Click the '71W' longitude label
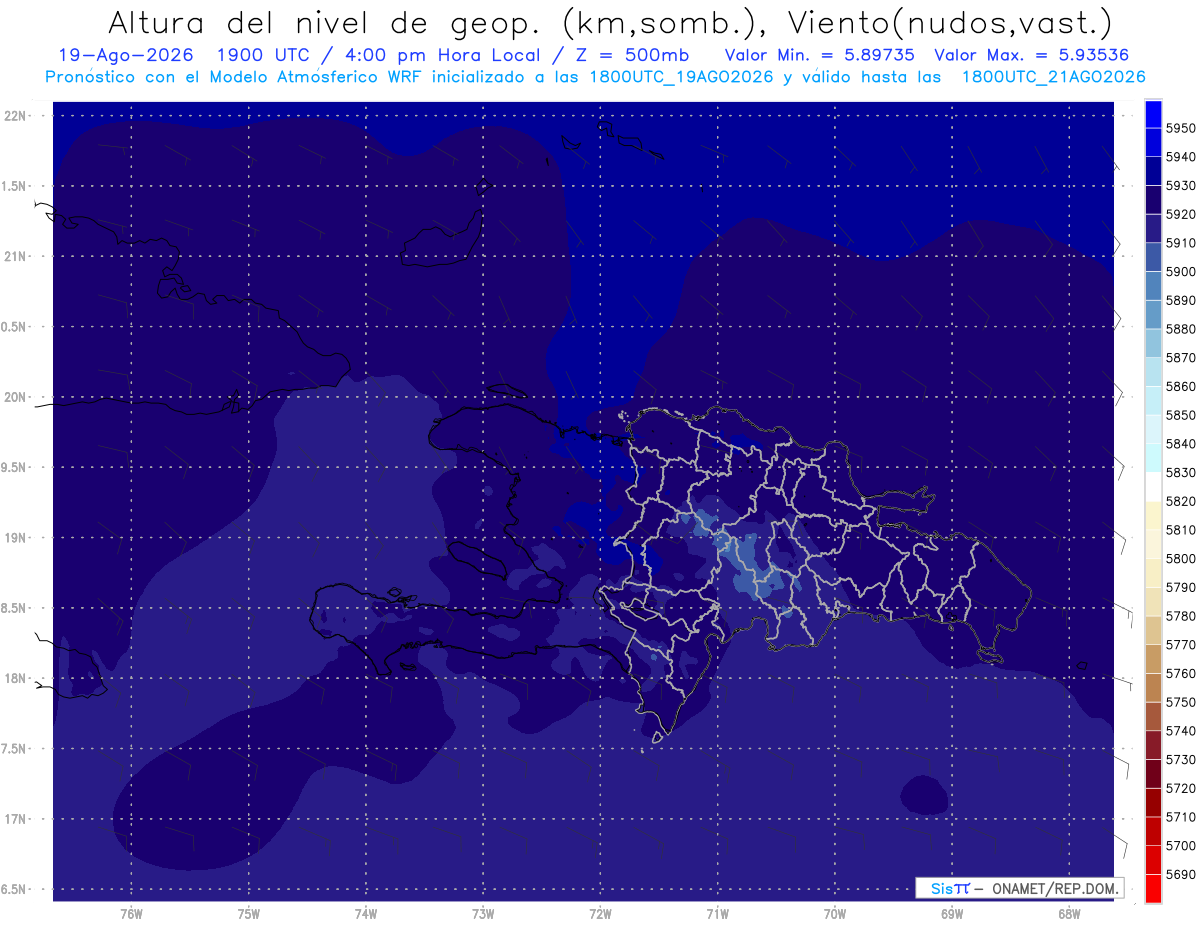 tap(717, 914)
